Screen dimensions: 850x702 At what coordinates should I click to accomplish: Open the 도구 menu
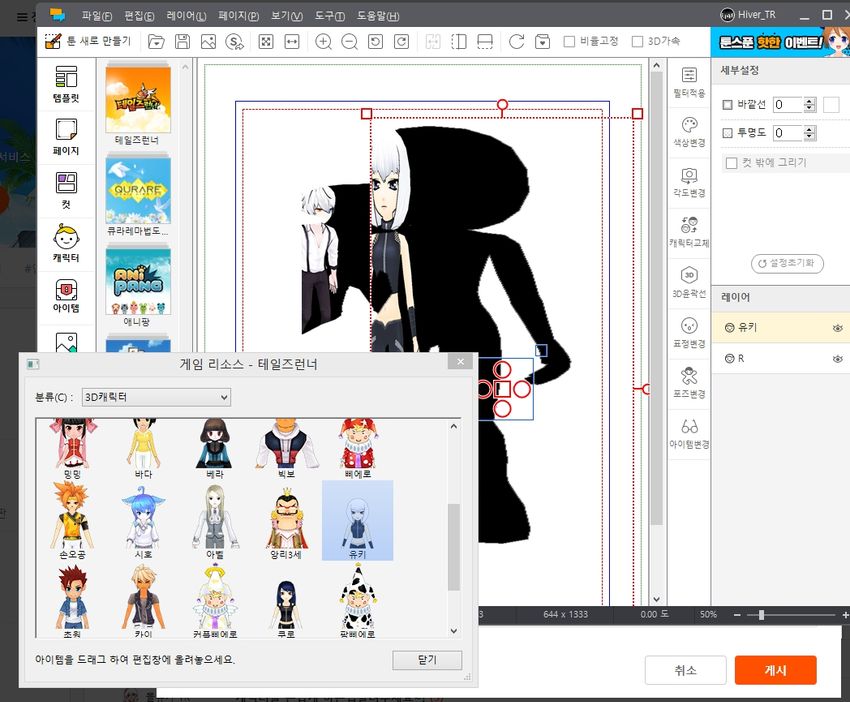coord(330,16)
